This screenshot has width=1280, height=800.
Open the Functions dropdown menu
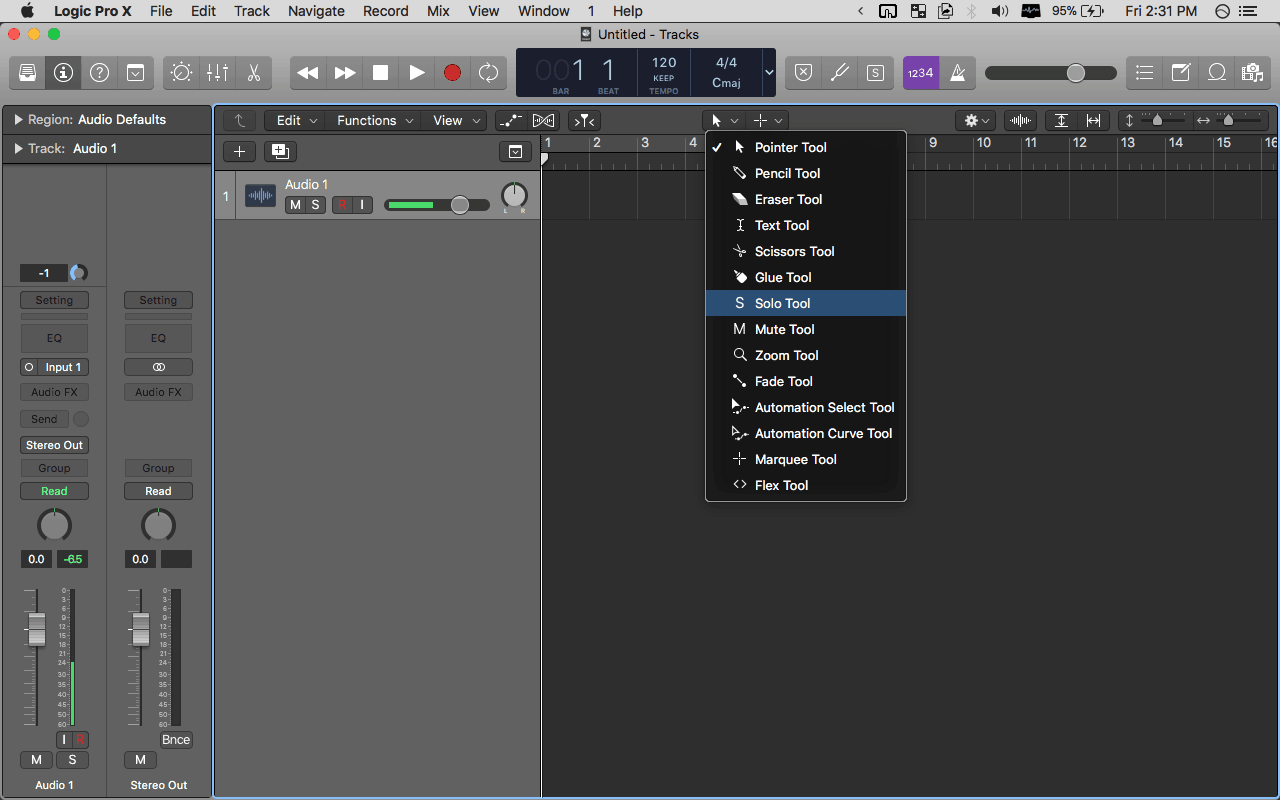pos(375,120)
